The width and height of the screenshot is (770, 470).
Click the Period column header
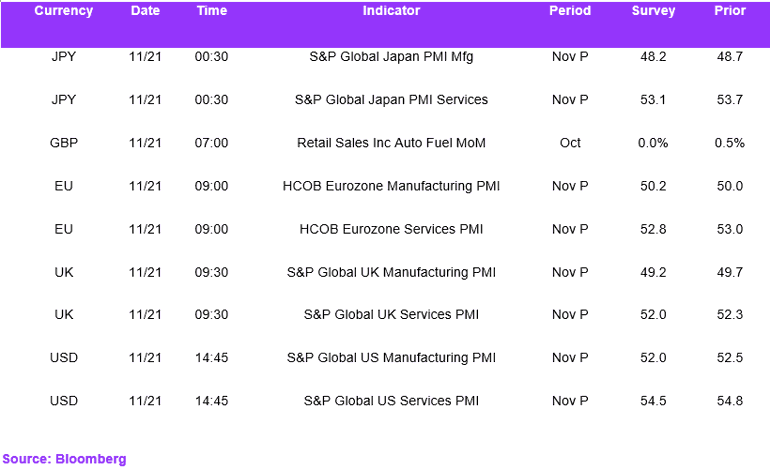coord(570,11)
